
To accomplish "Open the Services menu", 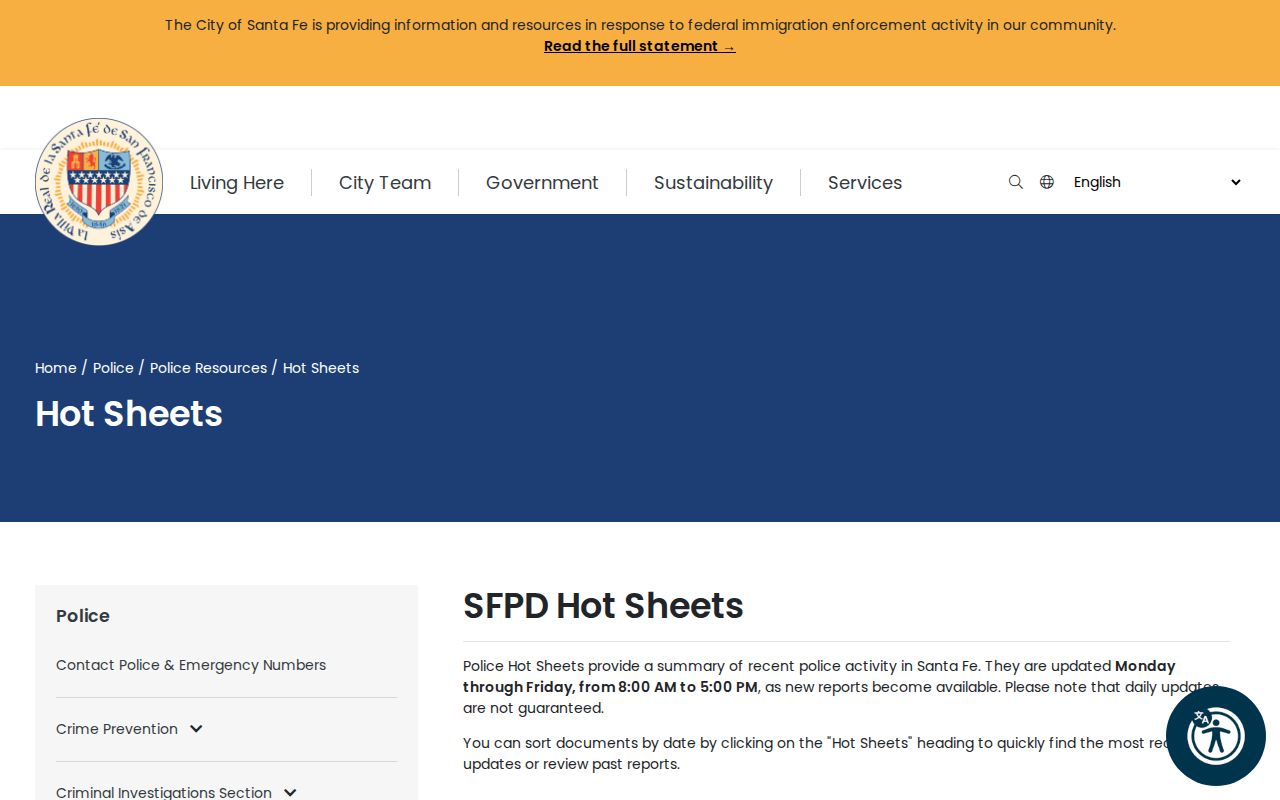I will point(865,183).
